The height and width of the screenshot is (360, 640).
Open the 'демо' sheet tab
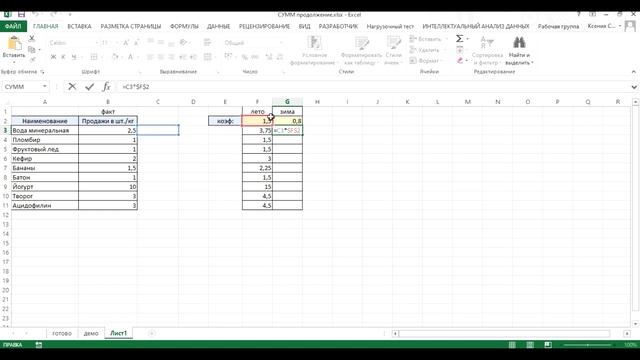(x=91, y=333)
